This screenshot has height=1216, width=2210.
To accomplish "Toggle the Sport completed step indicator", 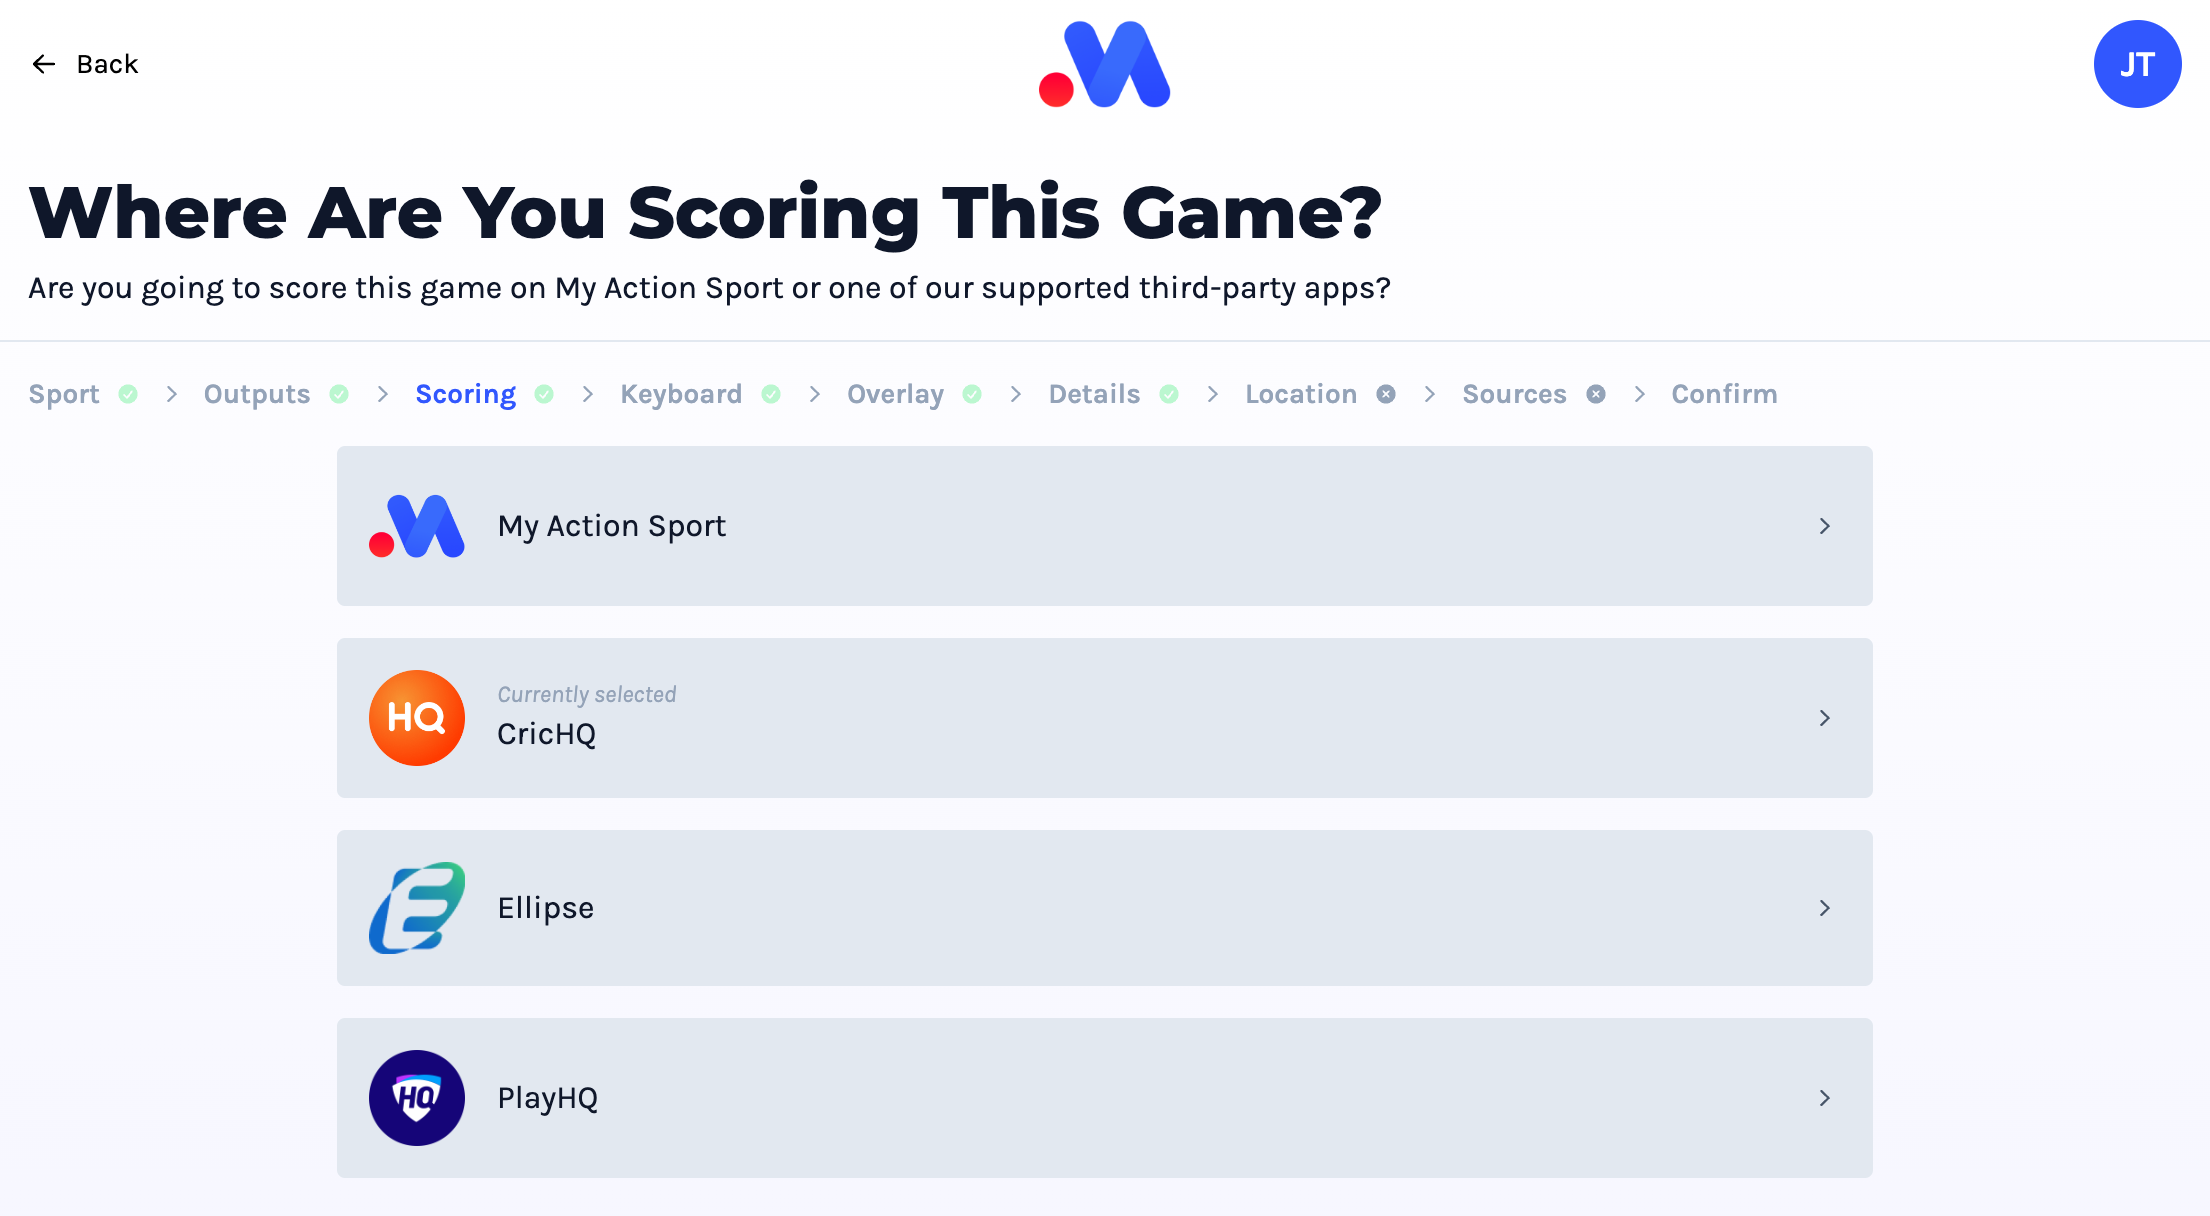I will click(x=130, y=394).
